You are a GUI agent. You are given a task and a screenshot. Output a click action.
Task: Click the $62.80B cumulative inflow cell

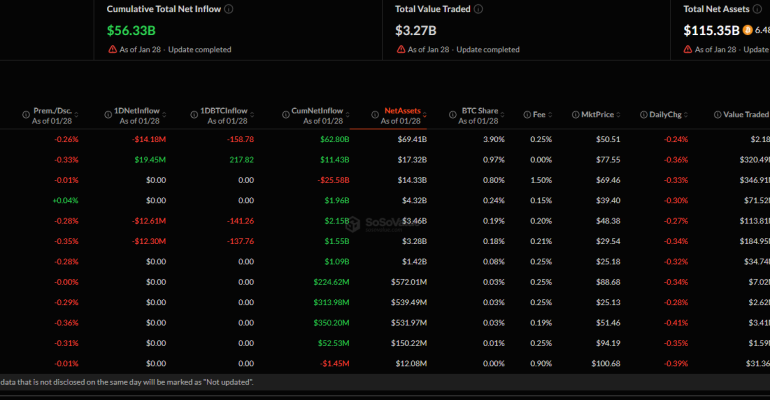[x=334, y=139]
